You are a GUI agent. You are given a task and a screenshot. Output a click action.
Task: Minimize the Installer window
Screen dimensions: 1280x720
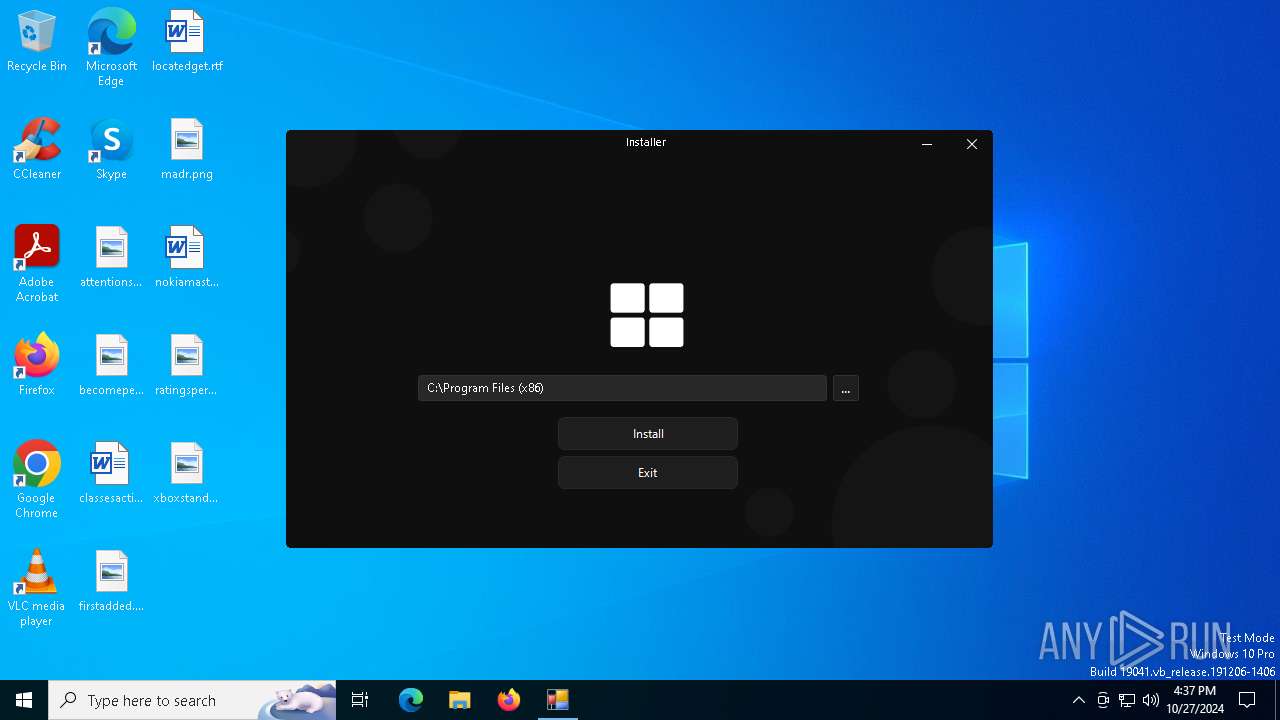tap(927, 144)
